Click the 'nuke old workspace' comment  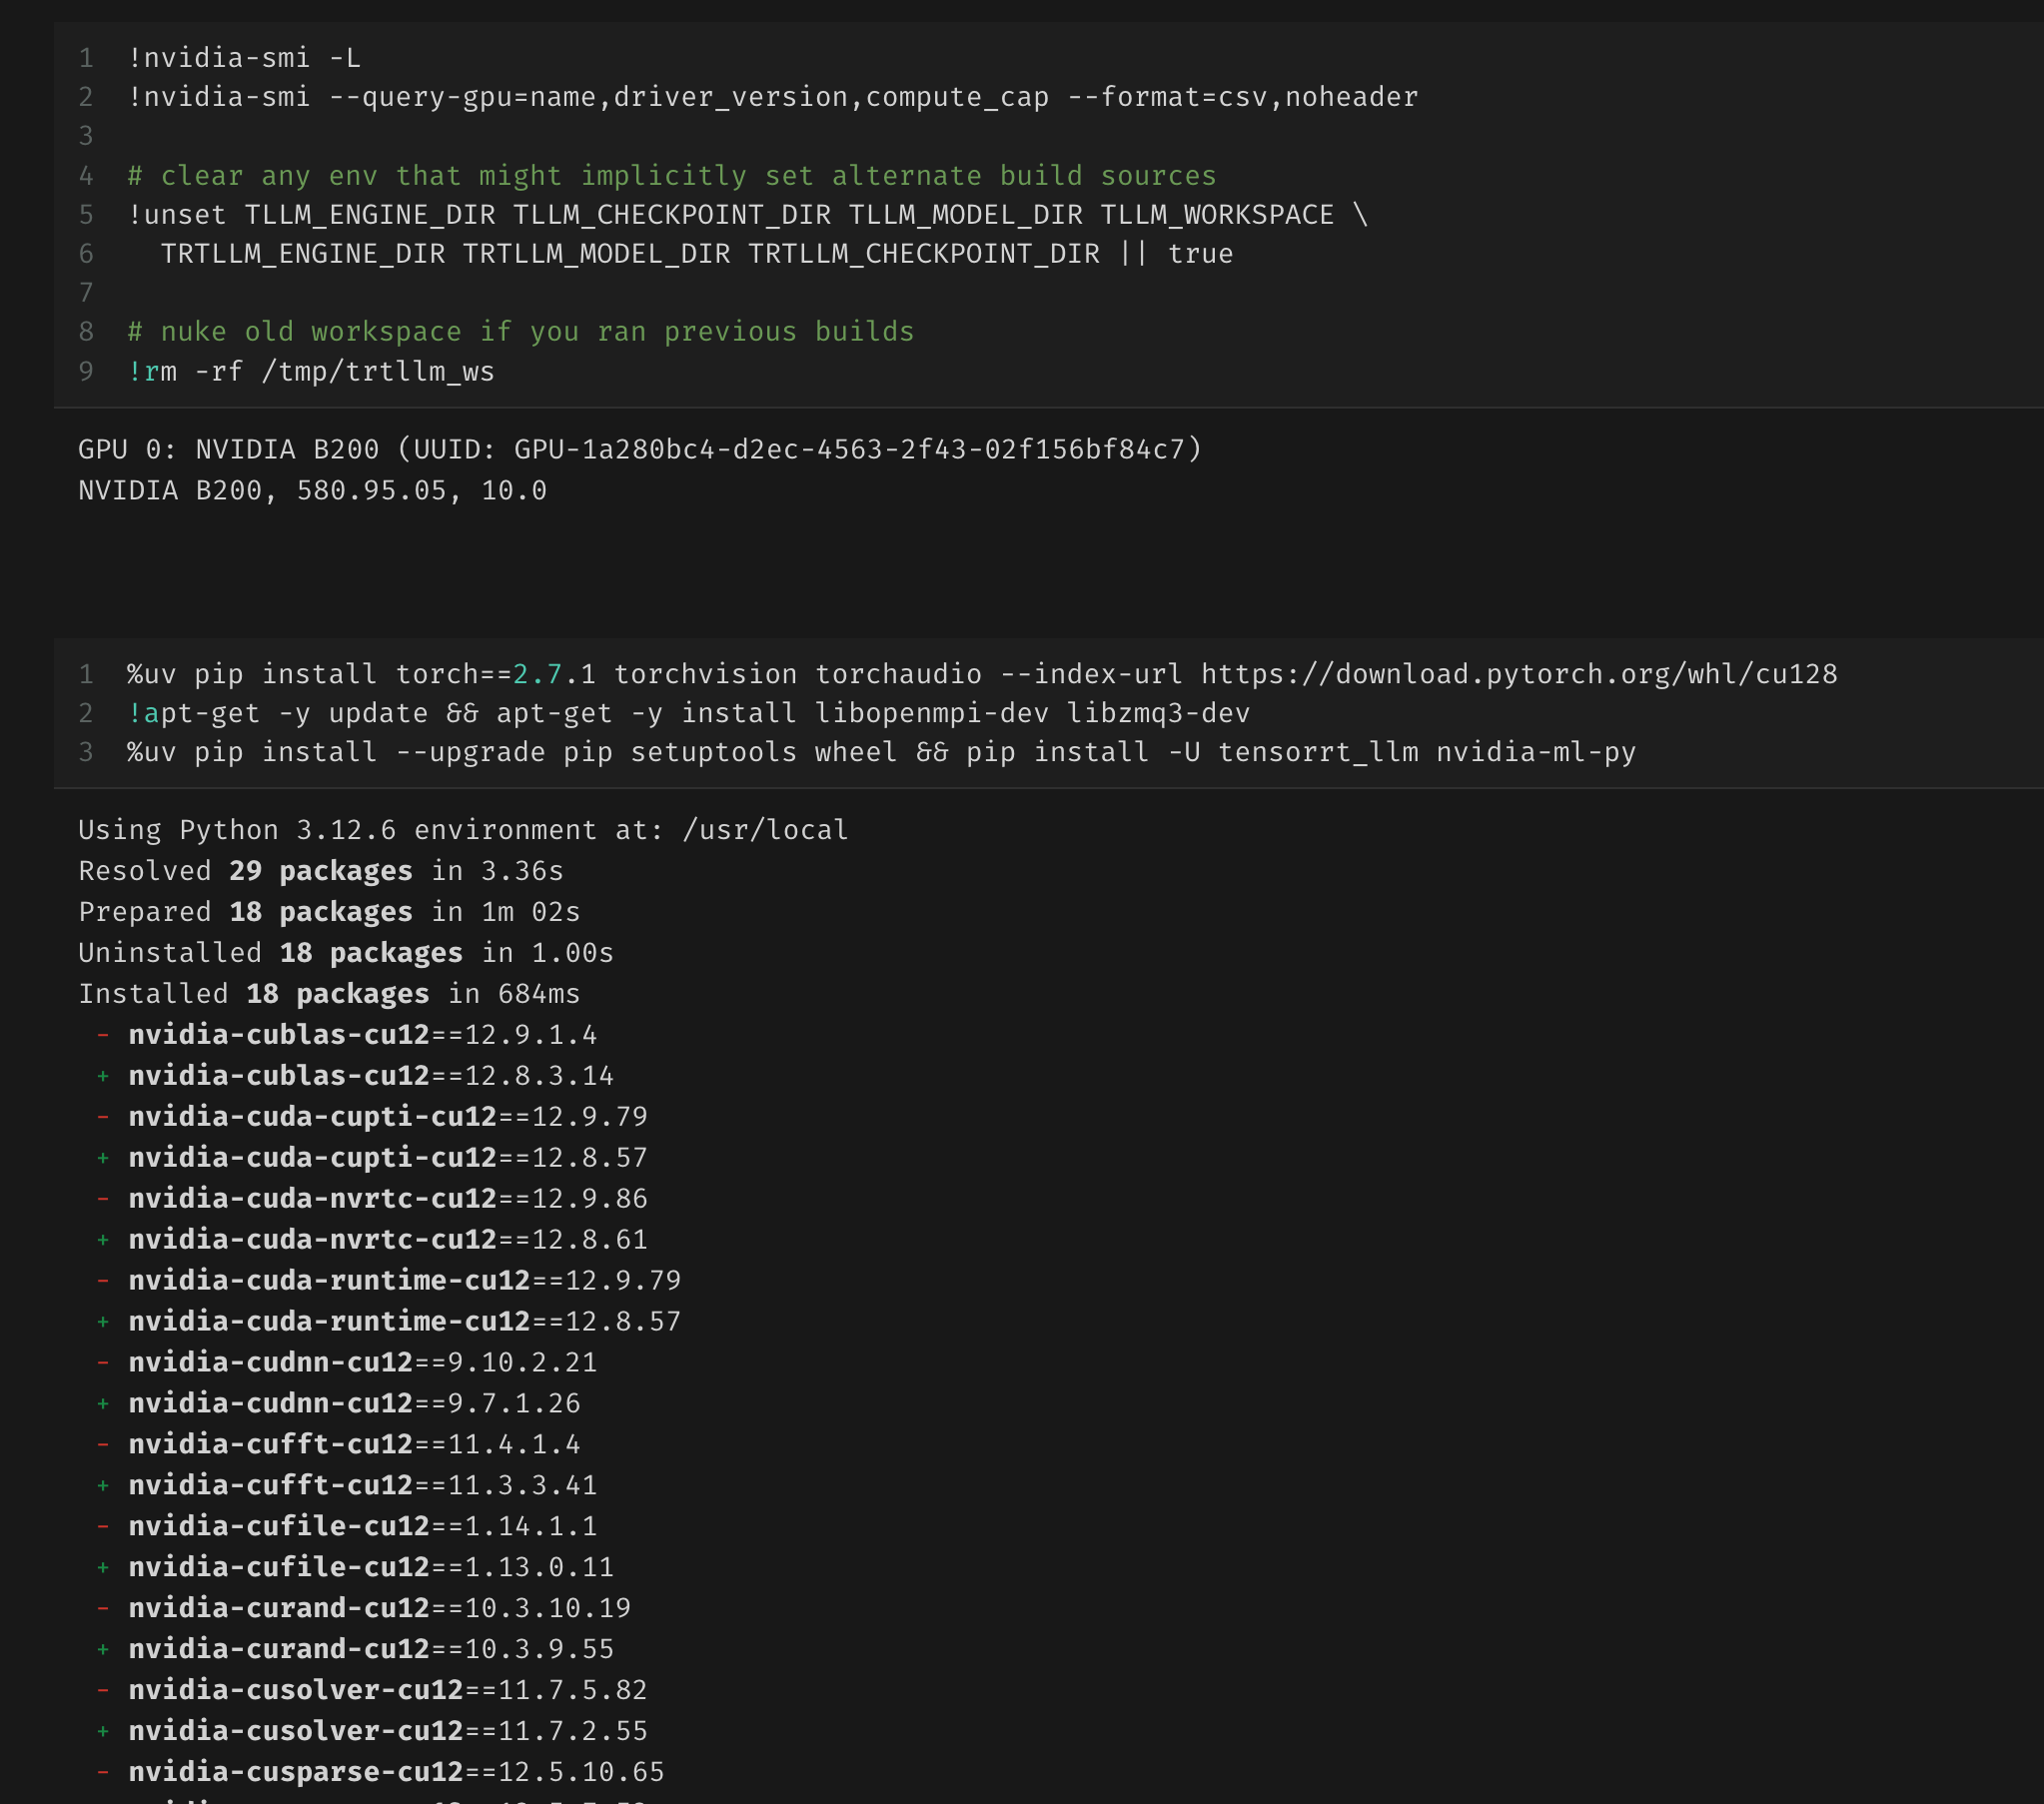pyautogui.click(x=521, y=332)
